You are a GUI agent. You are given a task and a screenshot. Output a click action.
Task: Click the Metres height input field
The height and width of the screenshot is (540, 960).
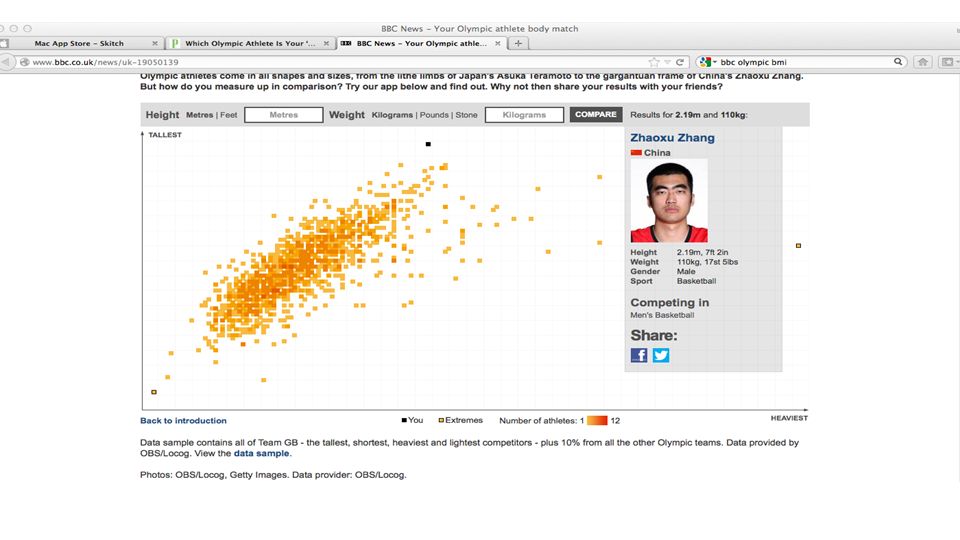[x=283, y=114]
